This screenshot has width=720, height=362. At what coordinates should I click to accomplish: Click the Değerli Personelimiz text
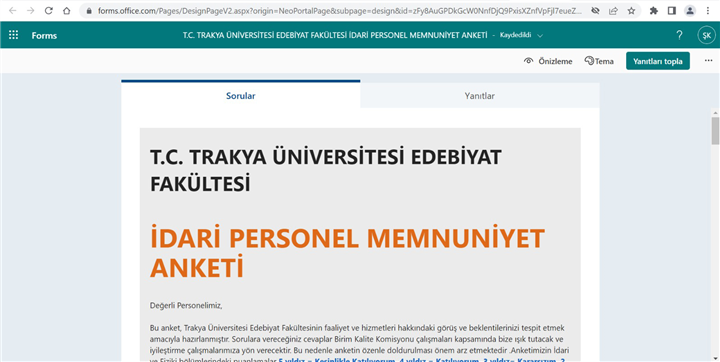coord(186,305)
